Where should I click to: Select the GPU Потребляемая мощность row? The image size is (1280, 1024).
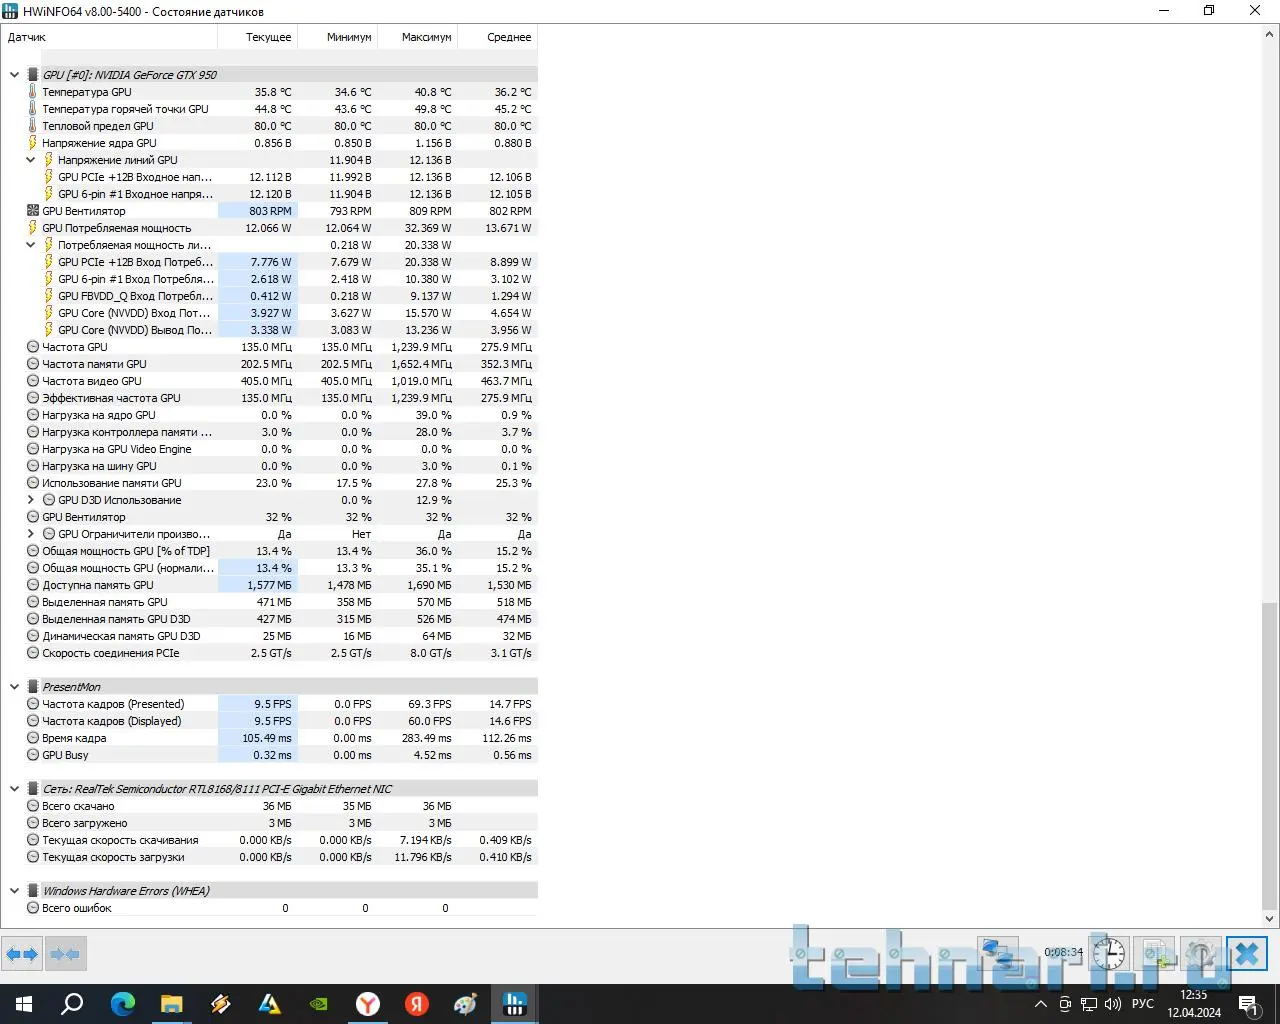click(x=281, y=228)
